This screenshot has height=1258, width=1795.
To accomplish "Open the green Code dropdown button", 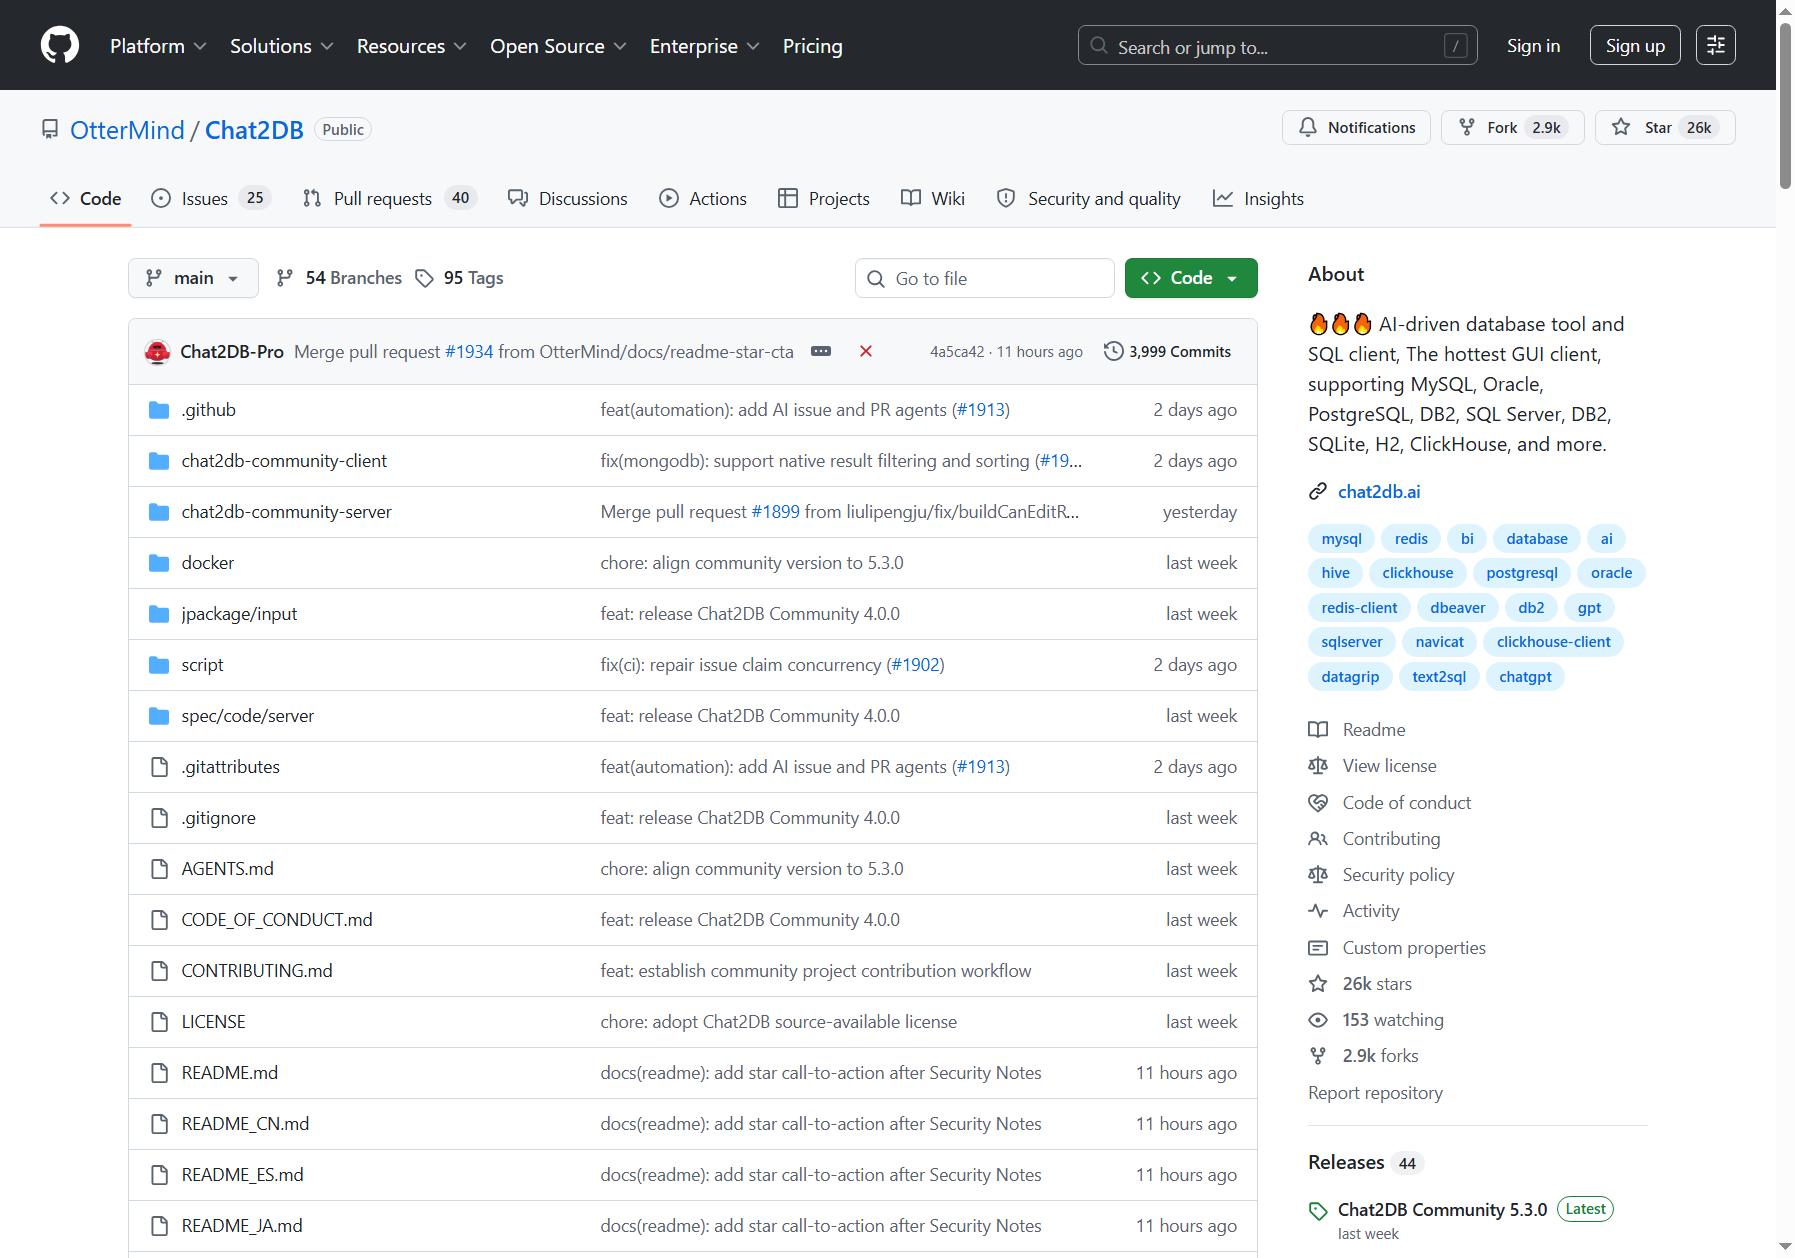I will pyautogui.click(x=1191, y=278).
